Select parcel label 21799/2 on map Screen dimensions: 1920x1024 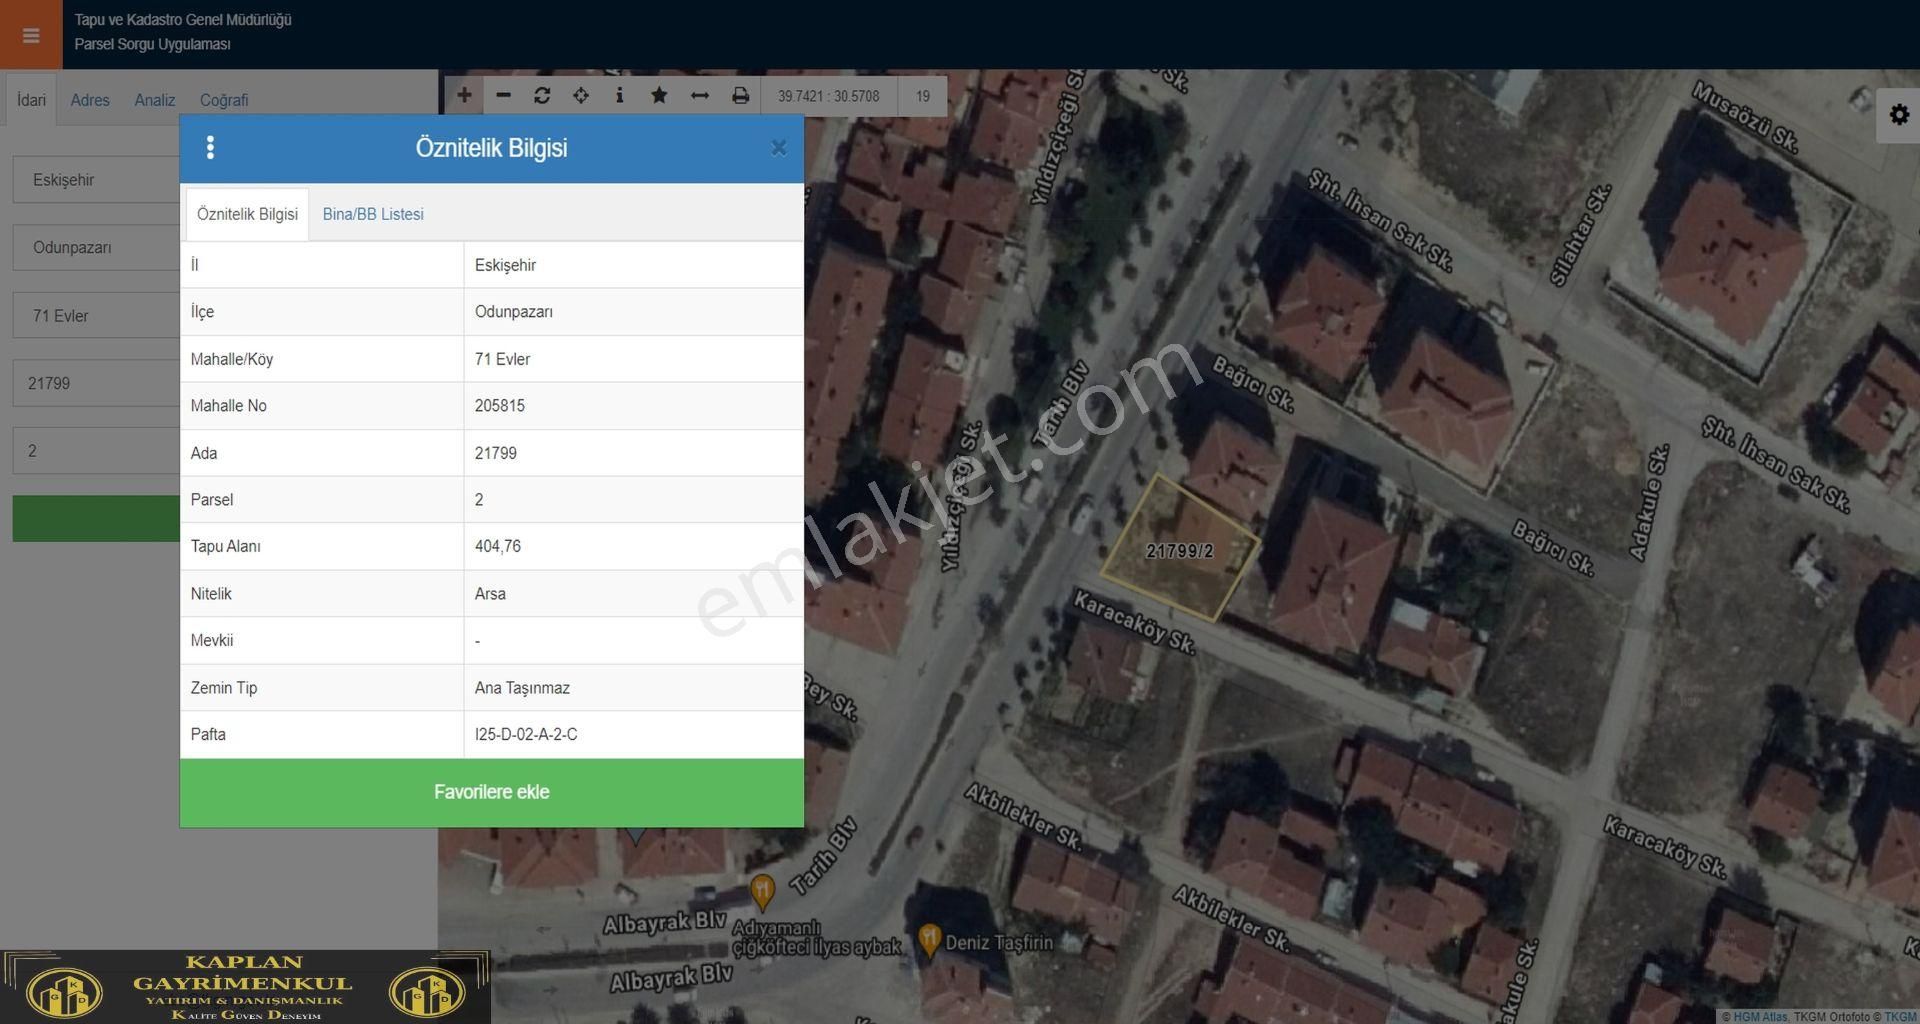click(x=1179, y=551)
